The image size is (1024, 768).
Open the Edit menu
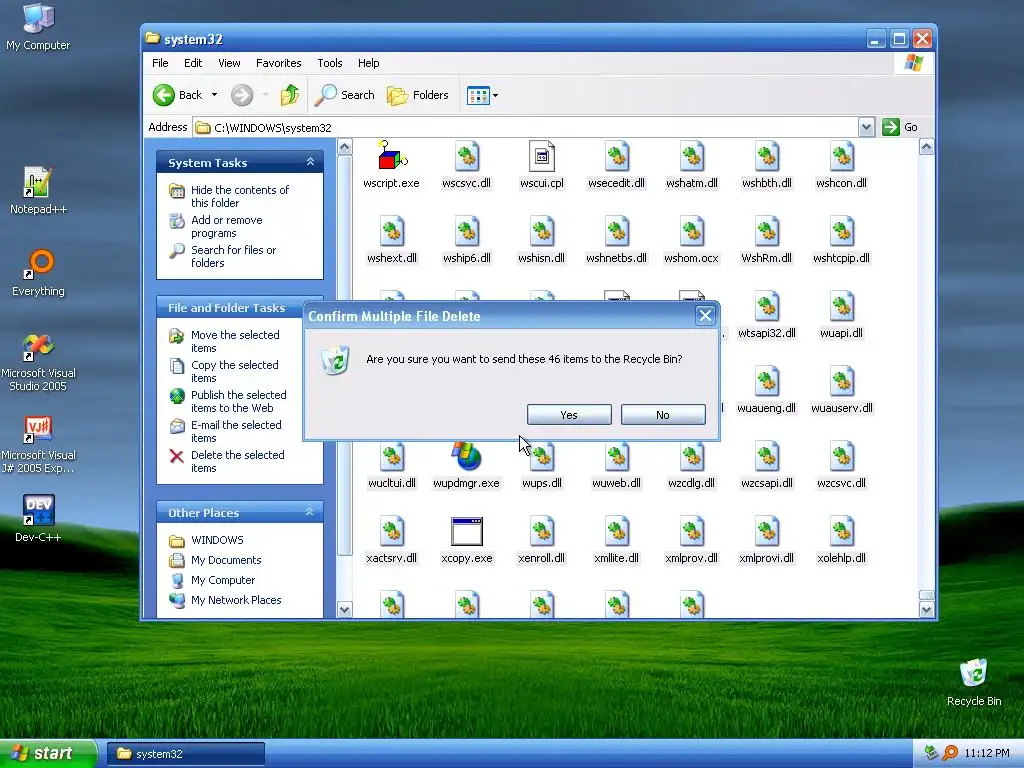coord(193,63)
